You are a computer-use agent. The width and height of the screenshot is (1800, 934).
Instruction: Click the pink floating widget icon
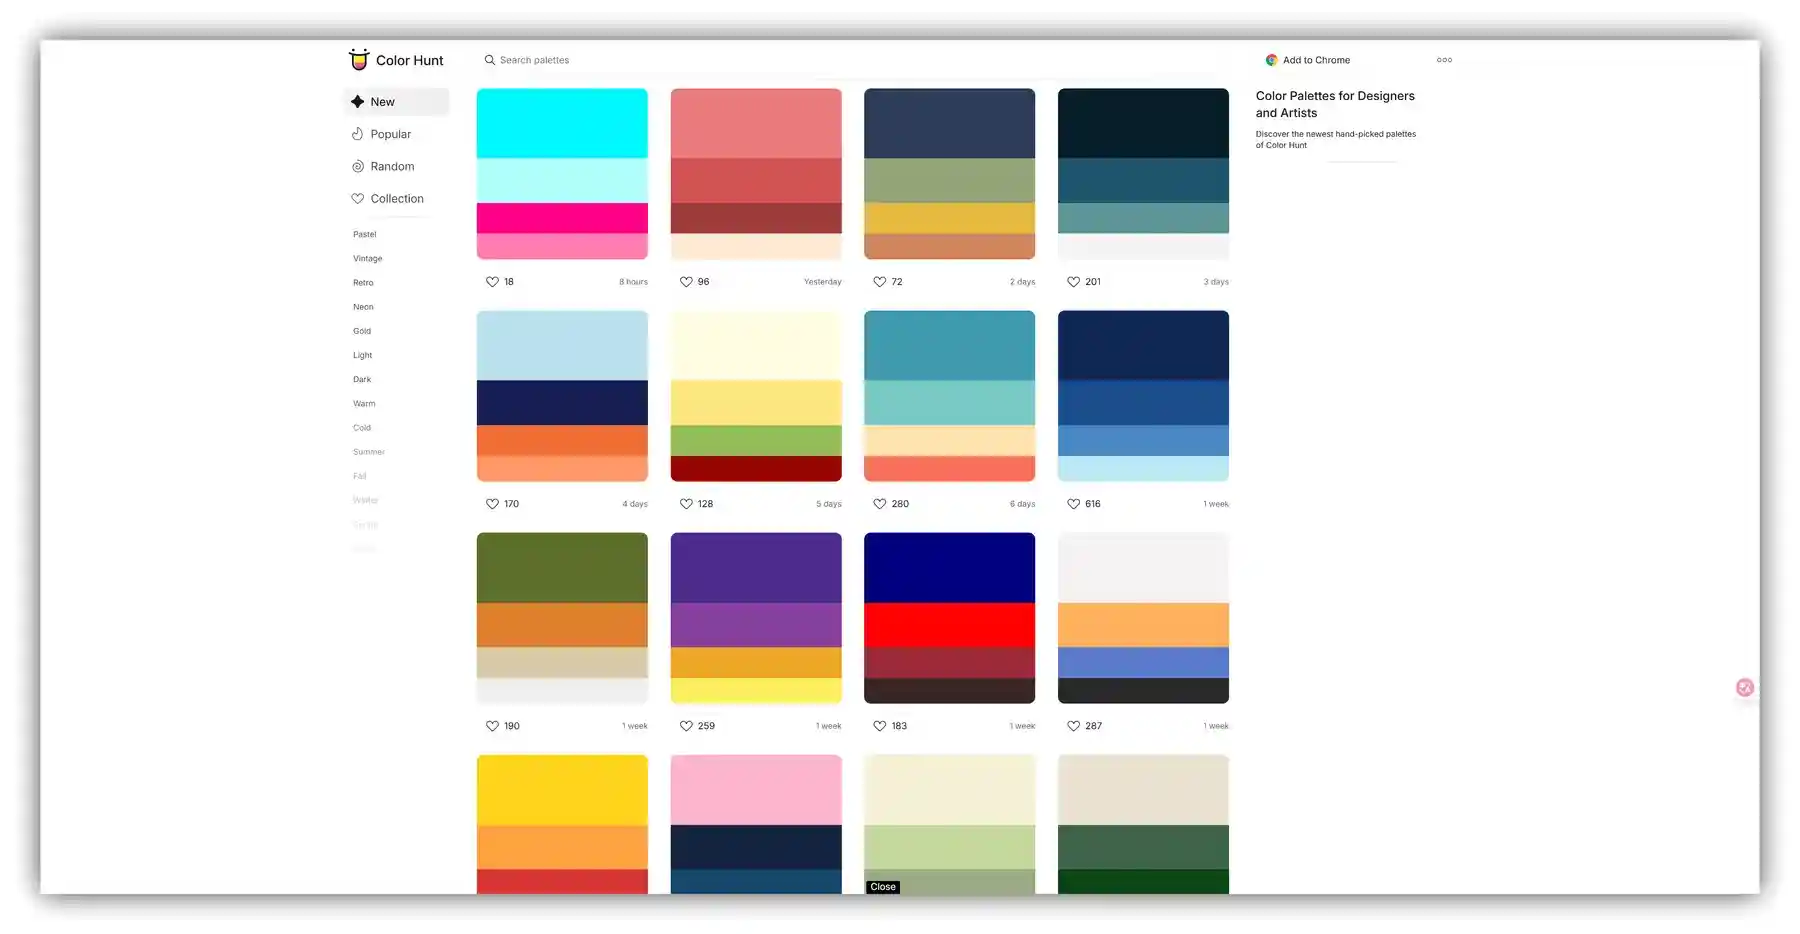click(x=1745, y=688)
